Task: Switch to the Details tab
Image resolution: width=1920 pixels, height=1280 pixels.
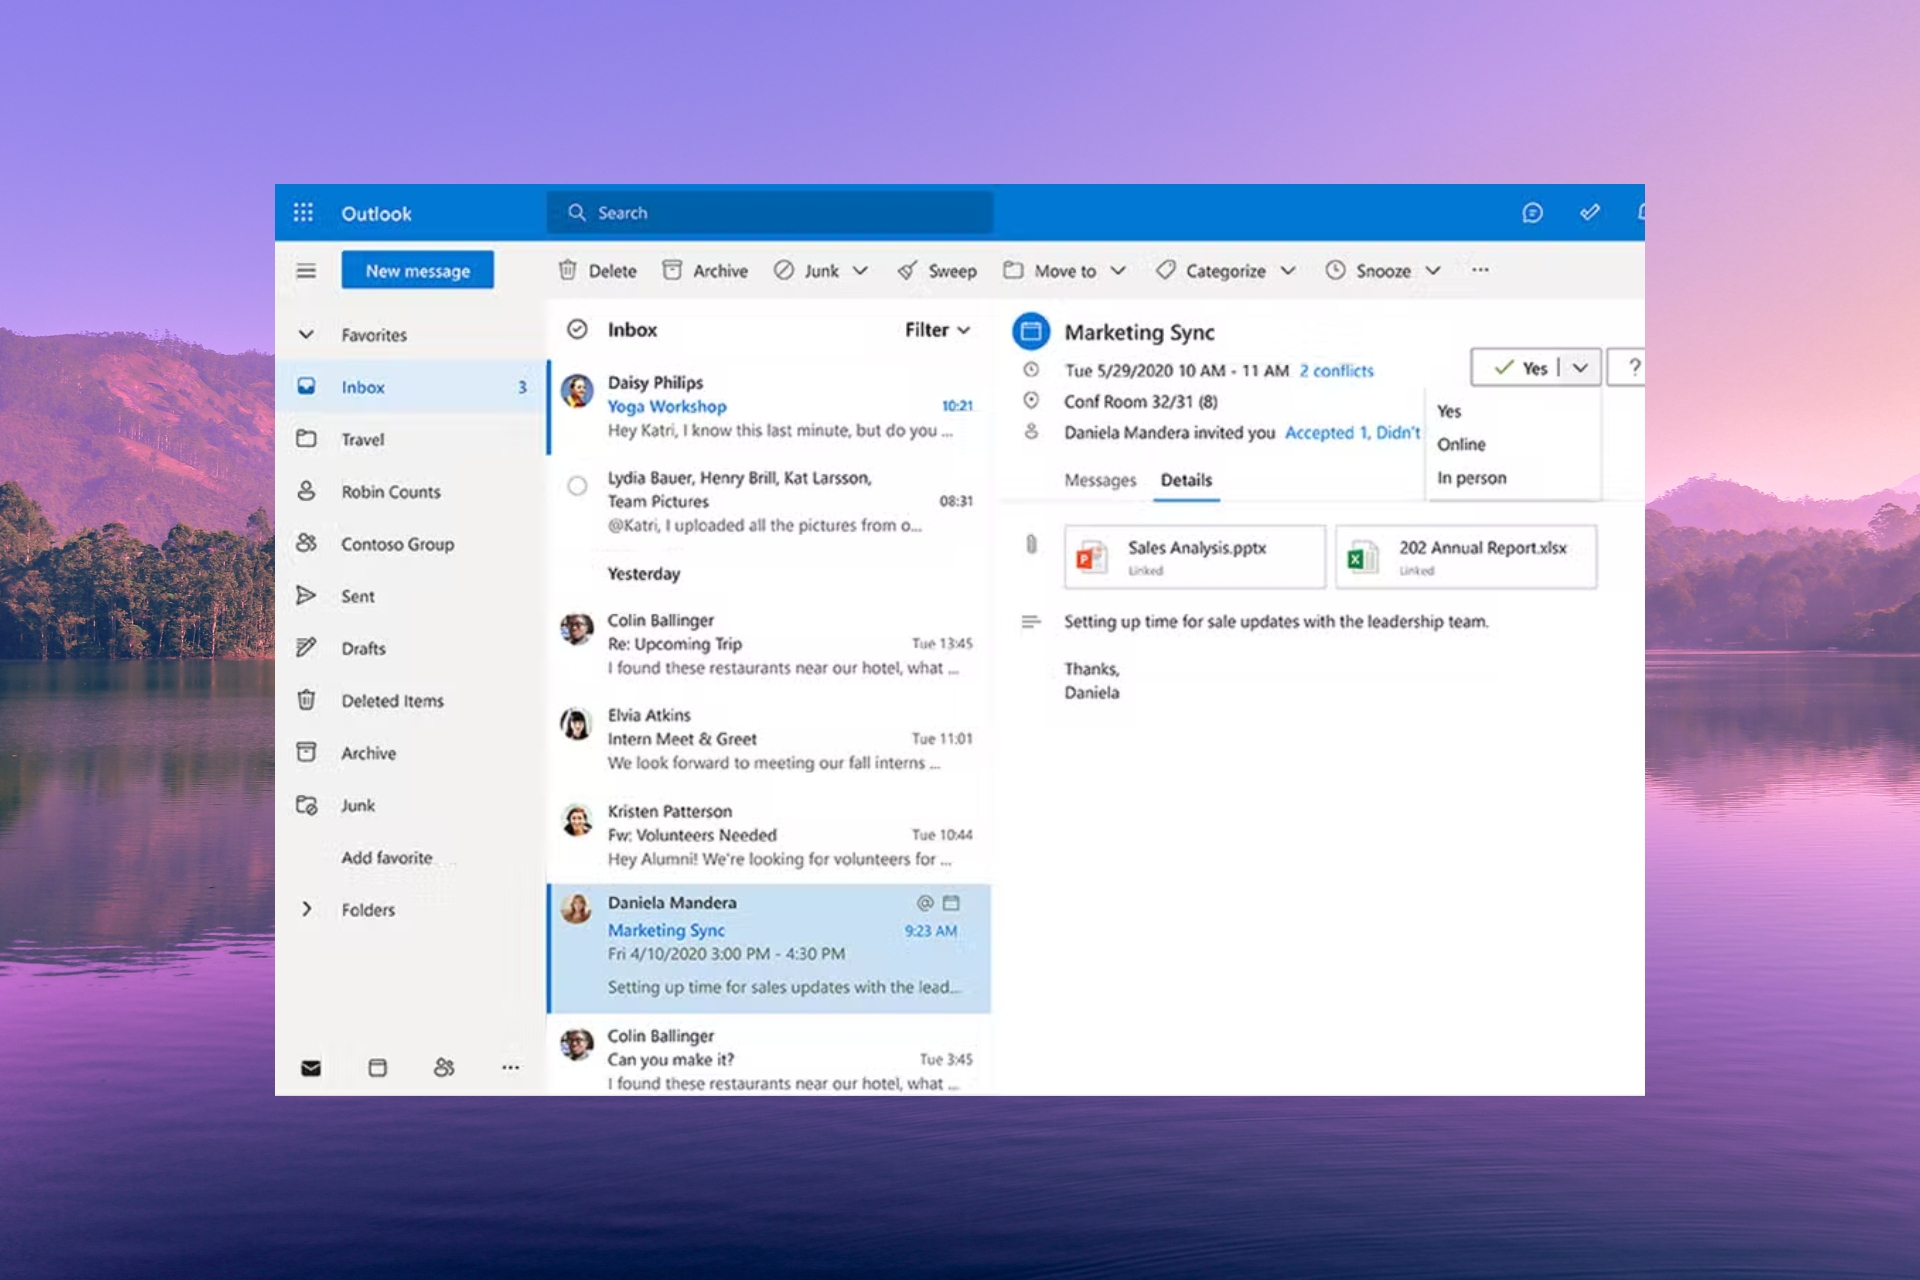Action: coord(1186,480)
